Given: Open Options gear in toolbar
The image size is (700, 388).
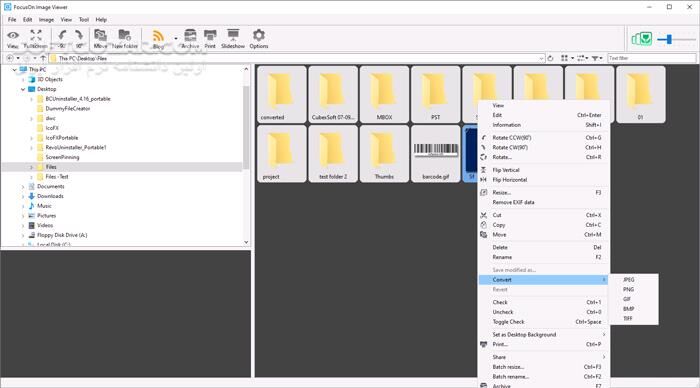Looking at the screenshot, I should [259, 38].
